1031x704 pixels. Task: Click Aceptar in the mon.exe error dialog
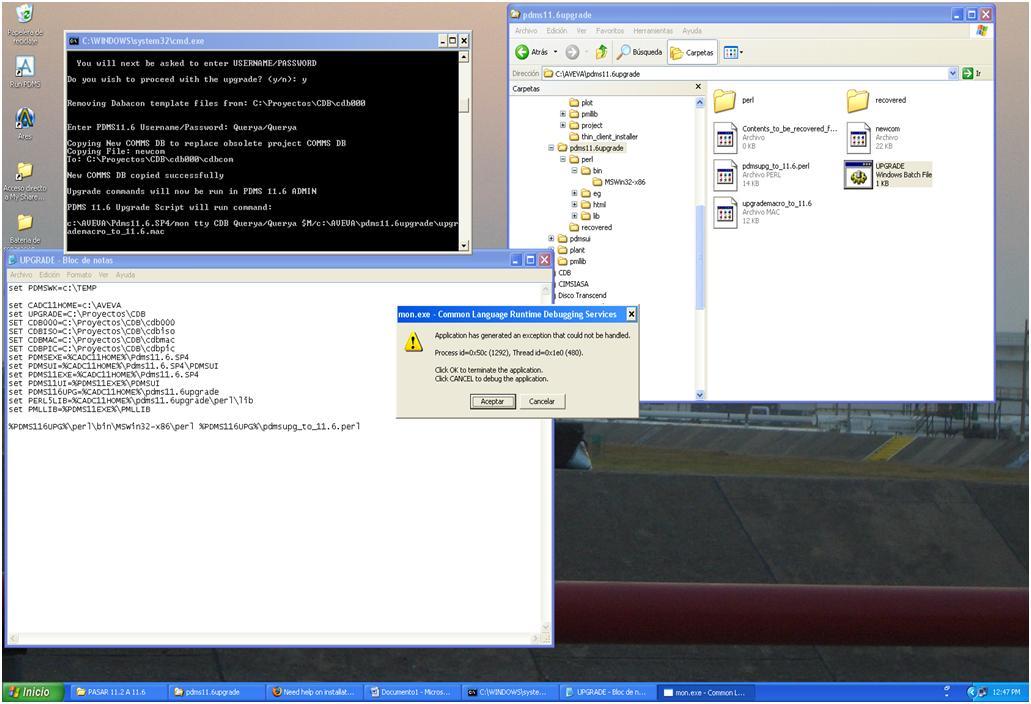tap(492, 401)
